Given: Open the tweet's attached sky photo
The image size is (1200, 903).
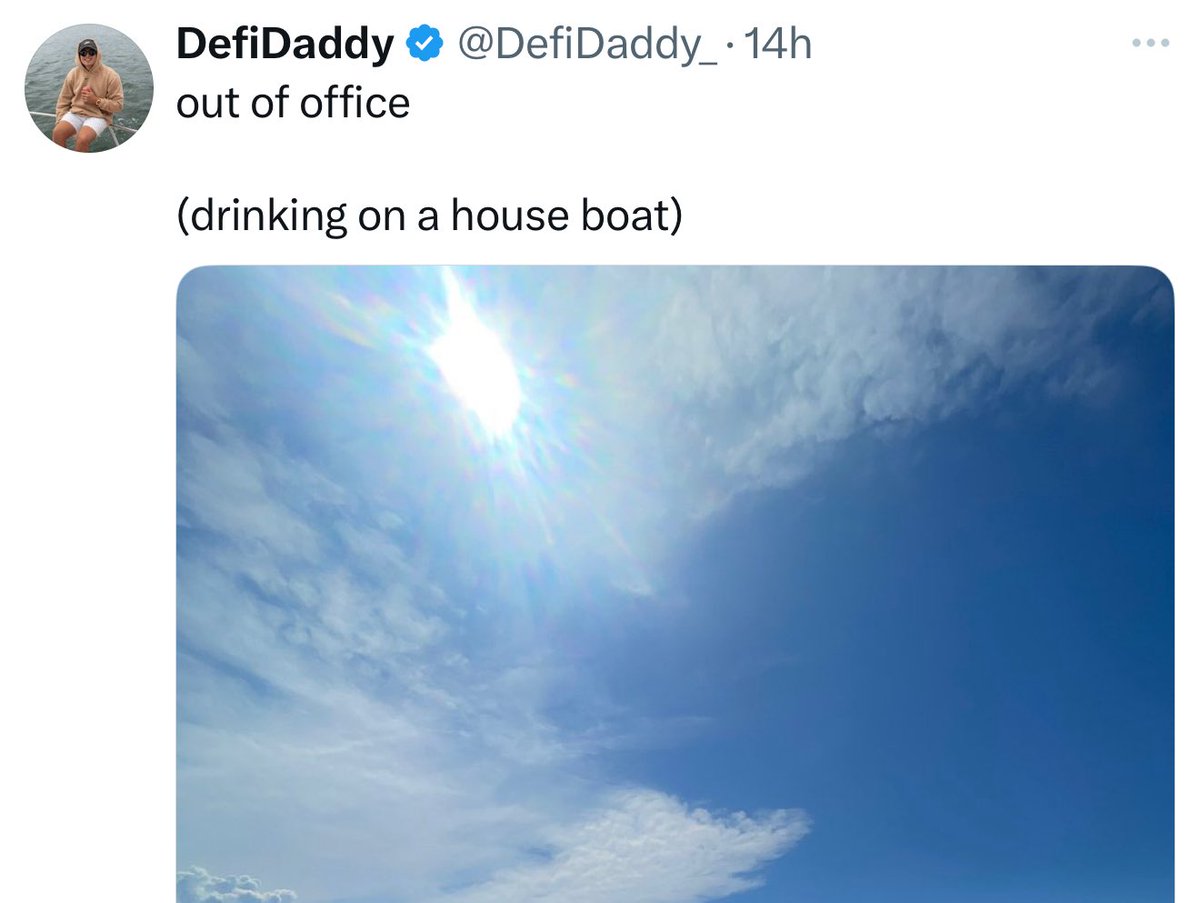Looking at the screenshot, I should (x=675, y=584).
